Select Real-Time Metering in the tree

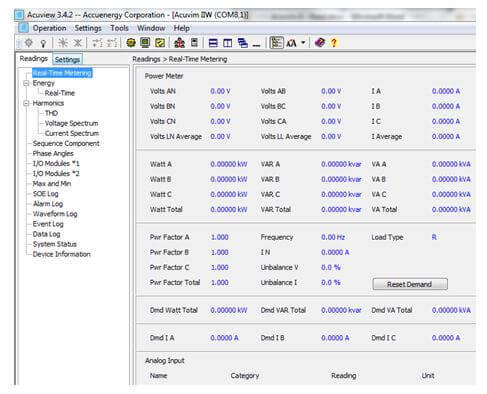pos(62,73)
